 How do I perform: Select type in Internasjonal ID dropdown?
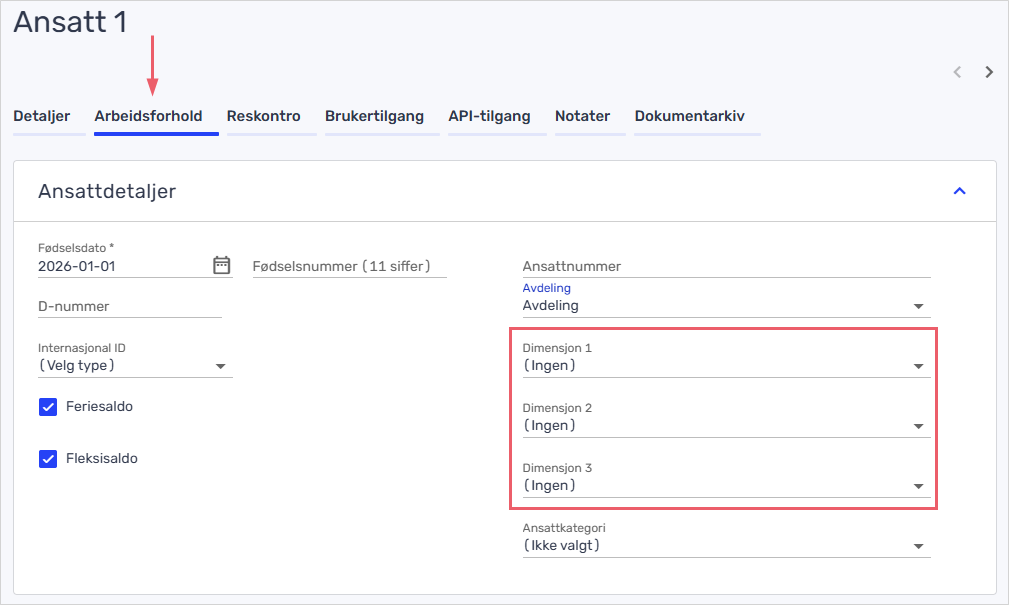(134, 366)
